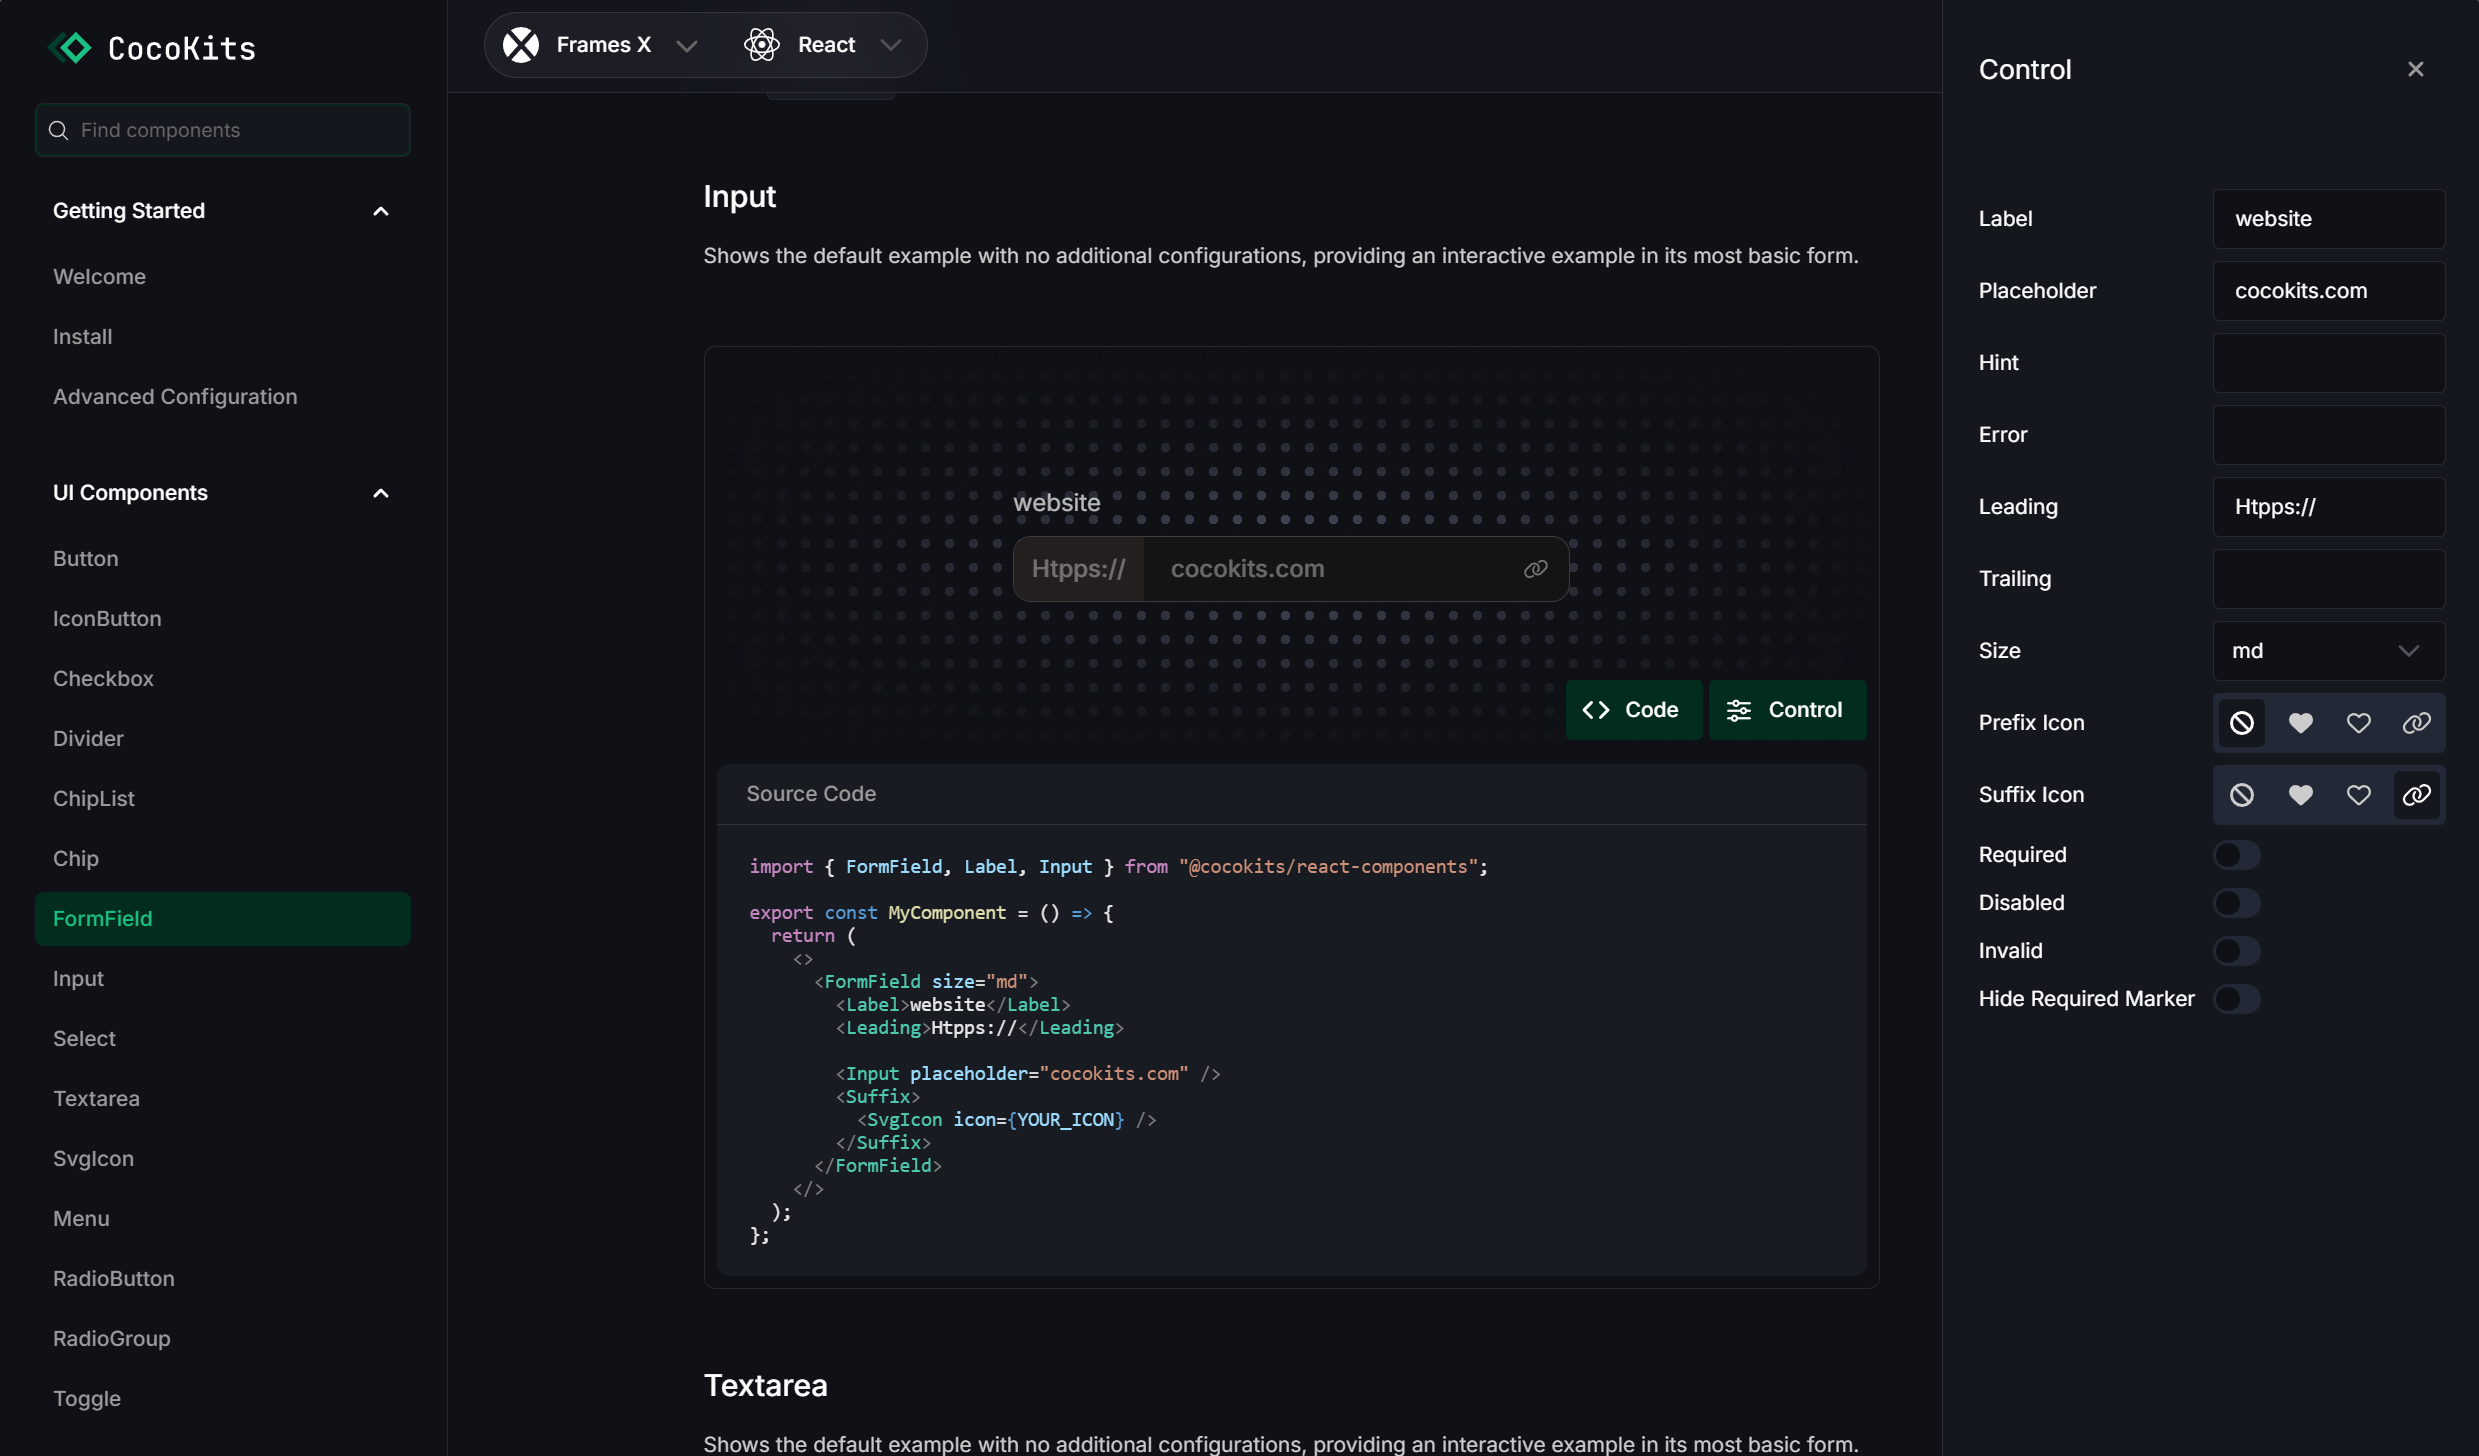
Task: Enable the Hide Required Marker toggle
Action: coord(2237,998)
